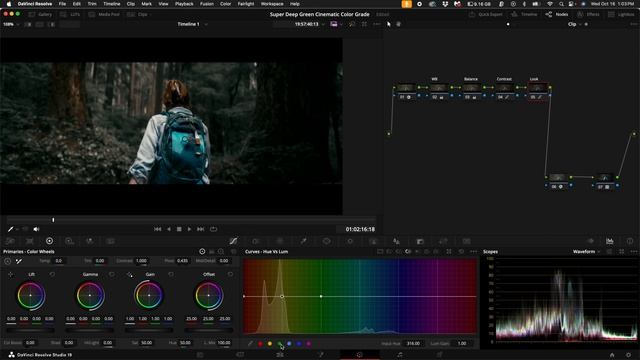Viewport: 640px width, 360px height.
Task: Open viewer mode dropdown next to timecode
Action: 336,24
